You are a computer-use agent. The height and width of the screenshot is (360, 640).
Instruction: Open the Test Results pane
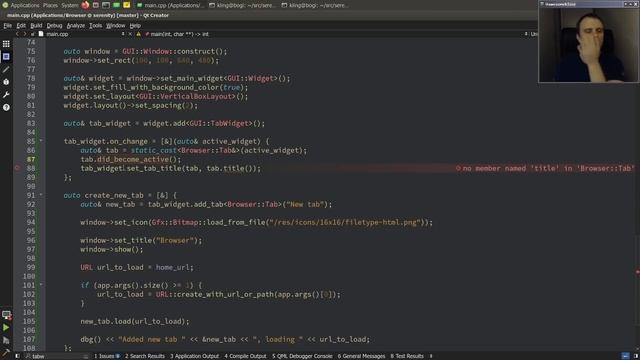click(407, 356)
